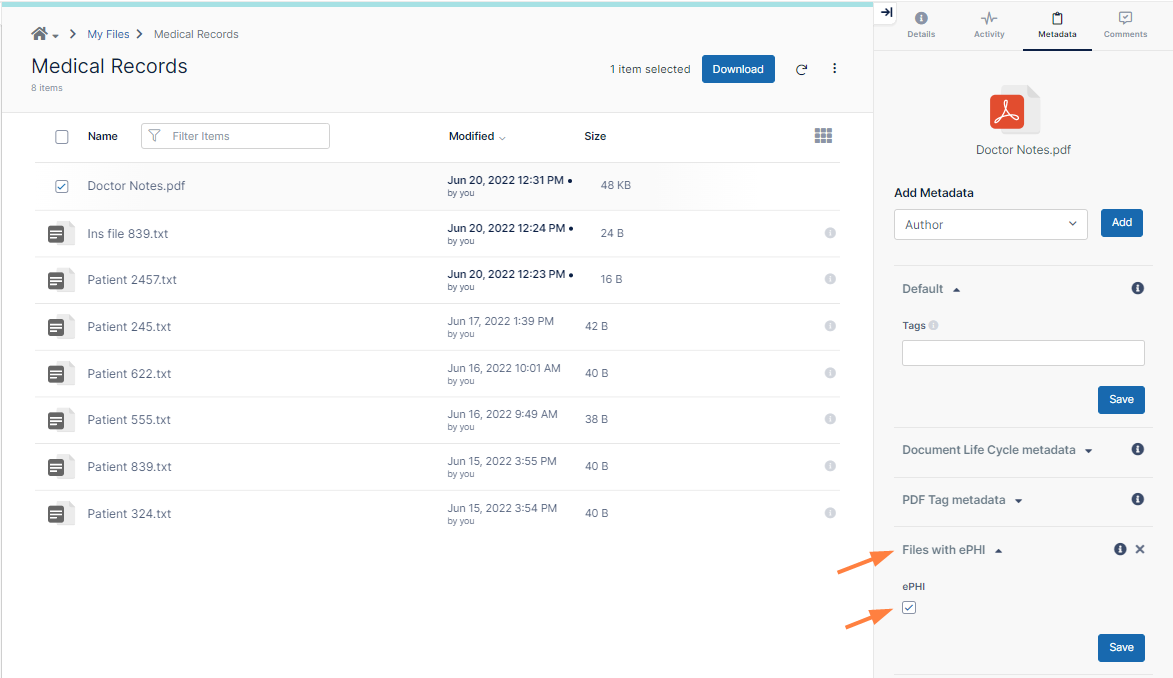Uncheck the Doctor Notes.pdf checkbox
This screenshot has height=678, width=1173.
point(62,186)
